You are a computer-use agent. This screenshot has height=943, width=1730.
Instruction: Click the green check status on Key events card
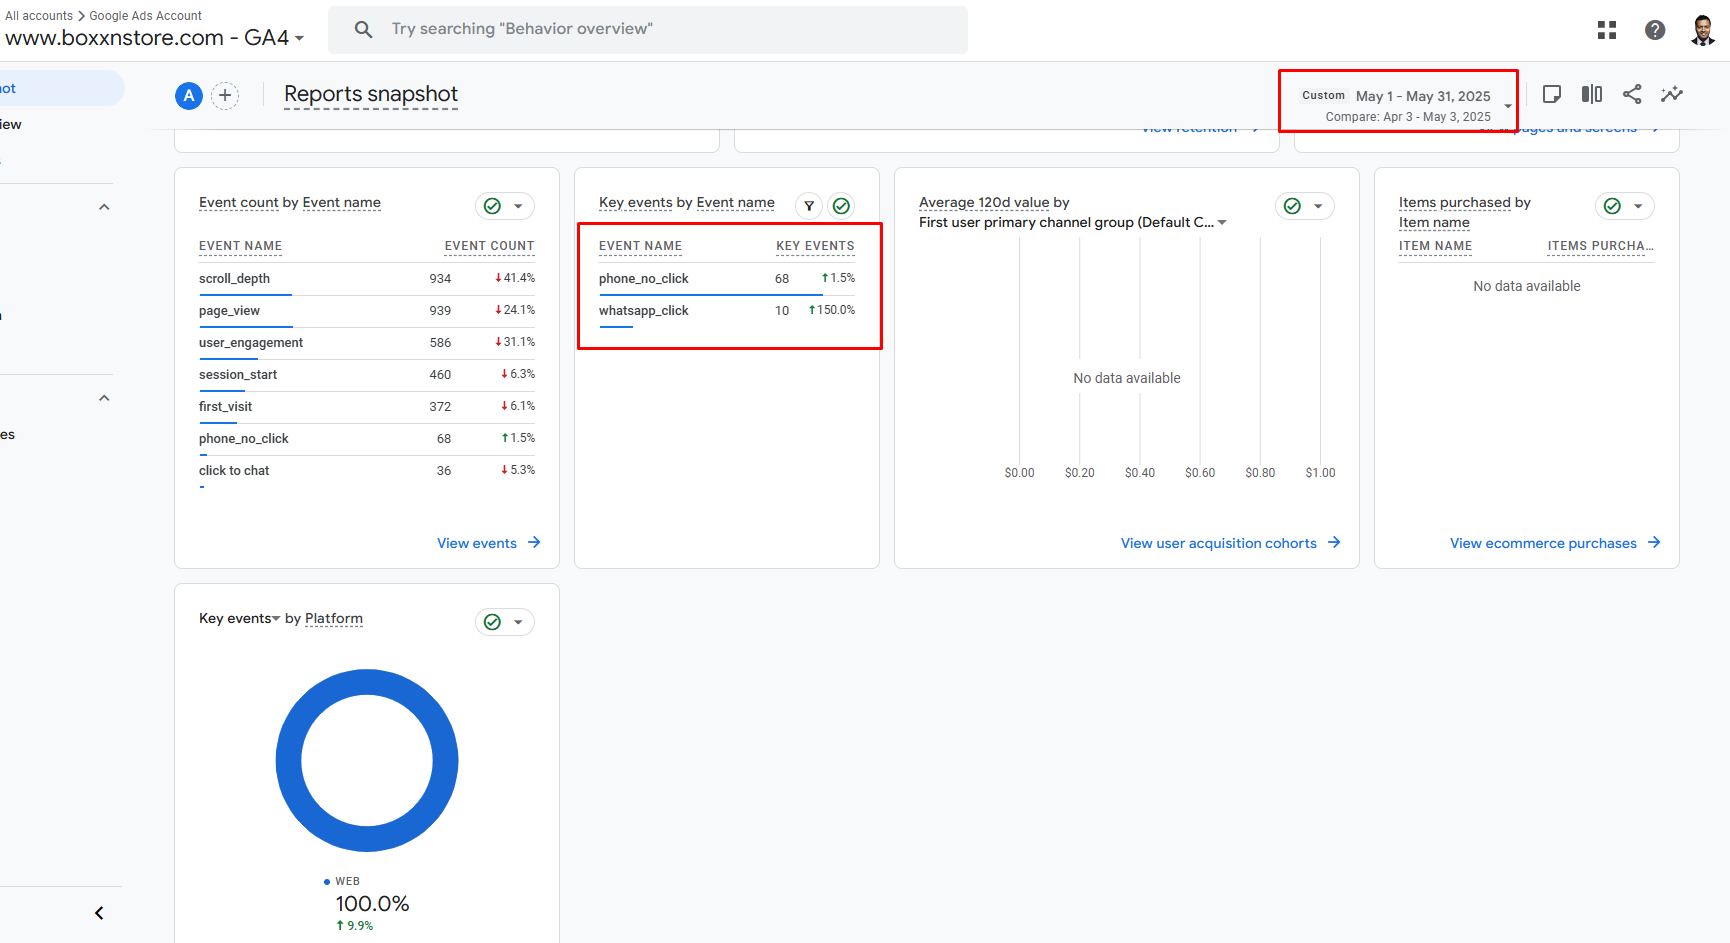point(842,206)
